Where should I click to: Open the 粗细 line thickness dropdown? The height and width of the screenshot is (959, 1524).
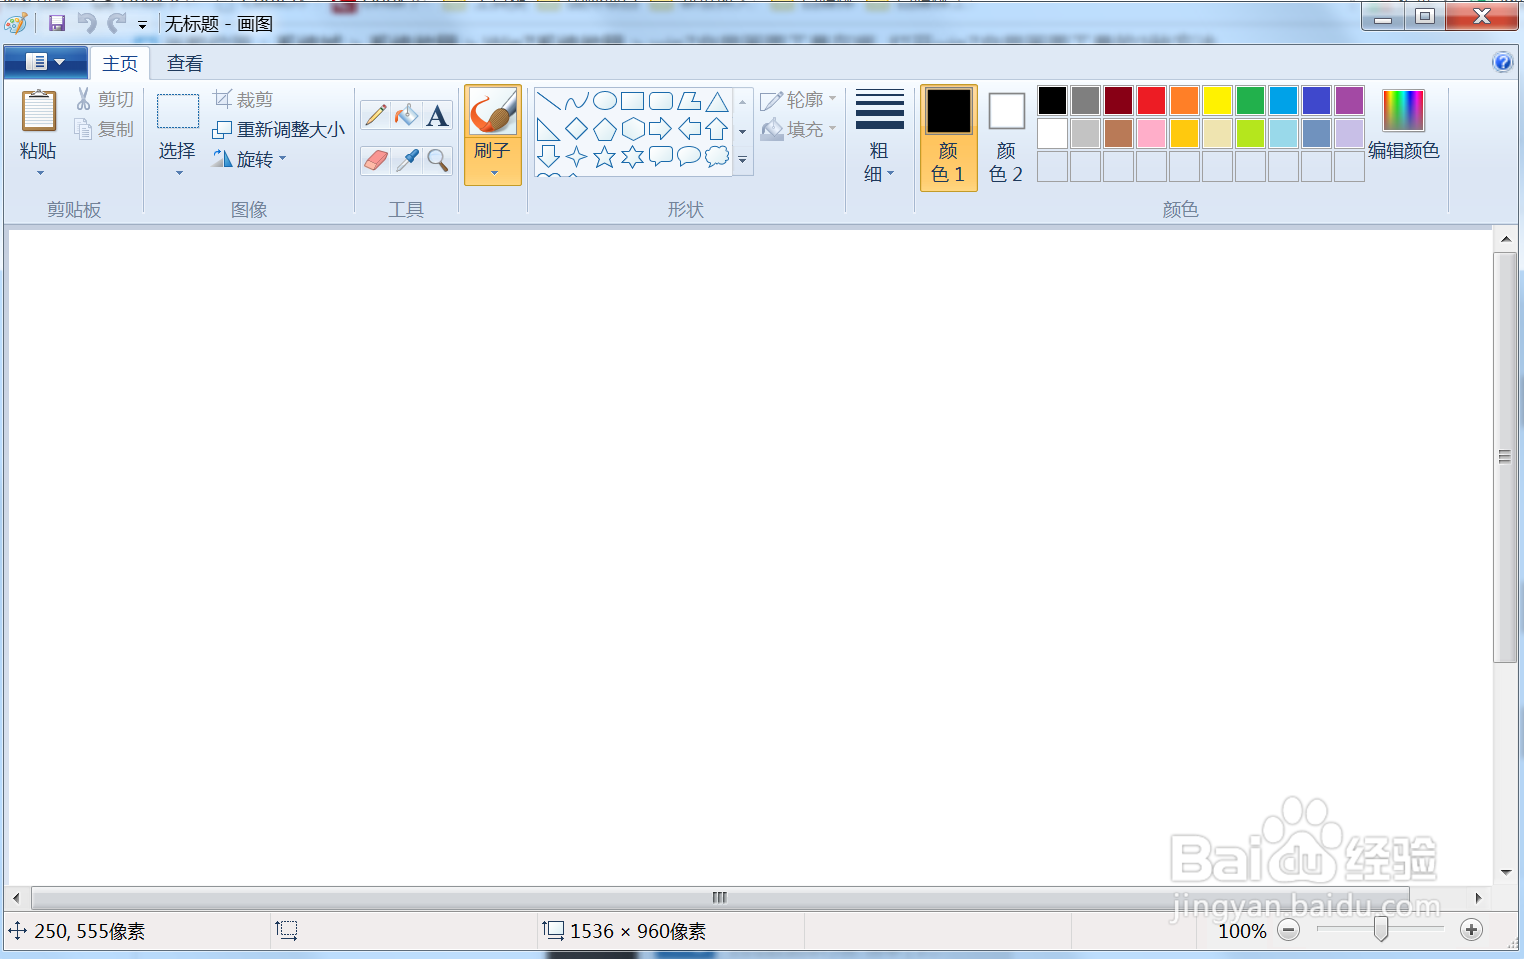click(x=879, y=140)
